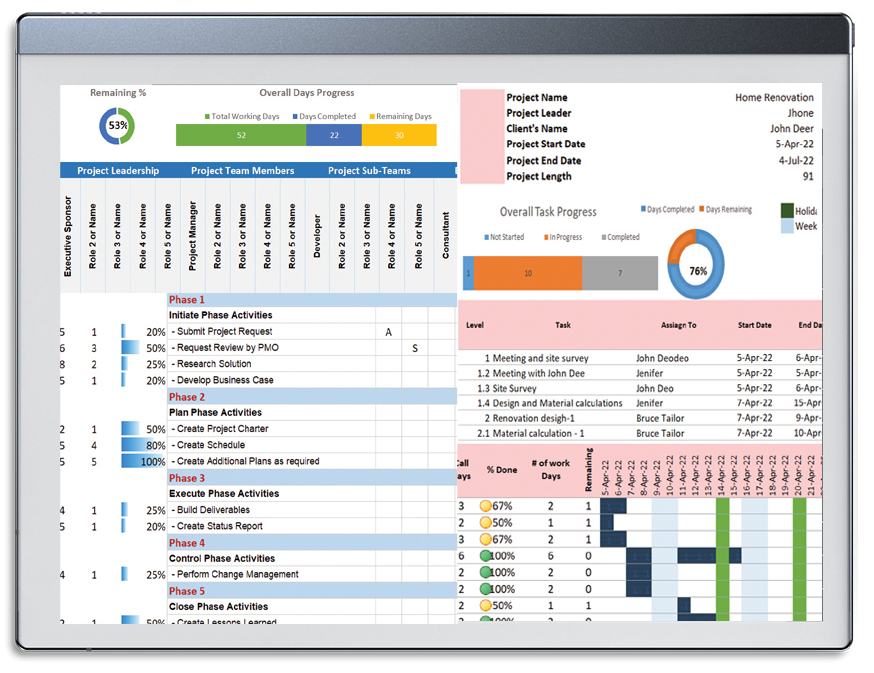874x673 pixels.
Task: Select the green Total Working Days bar
Action: [241, 135]
